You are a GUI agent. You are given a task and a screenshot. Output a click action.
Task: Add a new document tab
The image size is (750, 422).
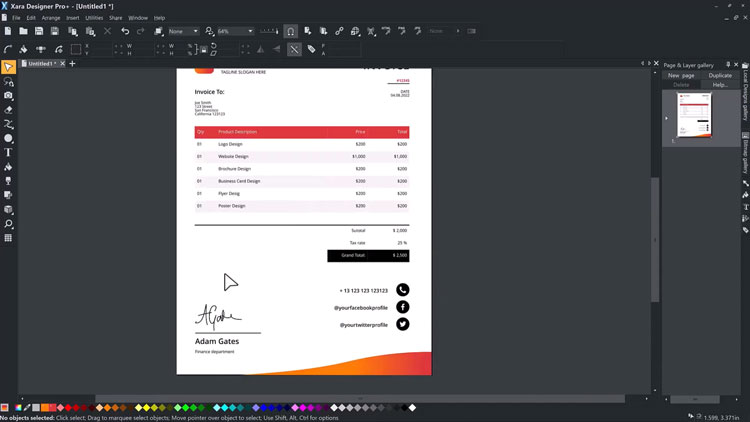(72, 64)
